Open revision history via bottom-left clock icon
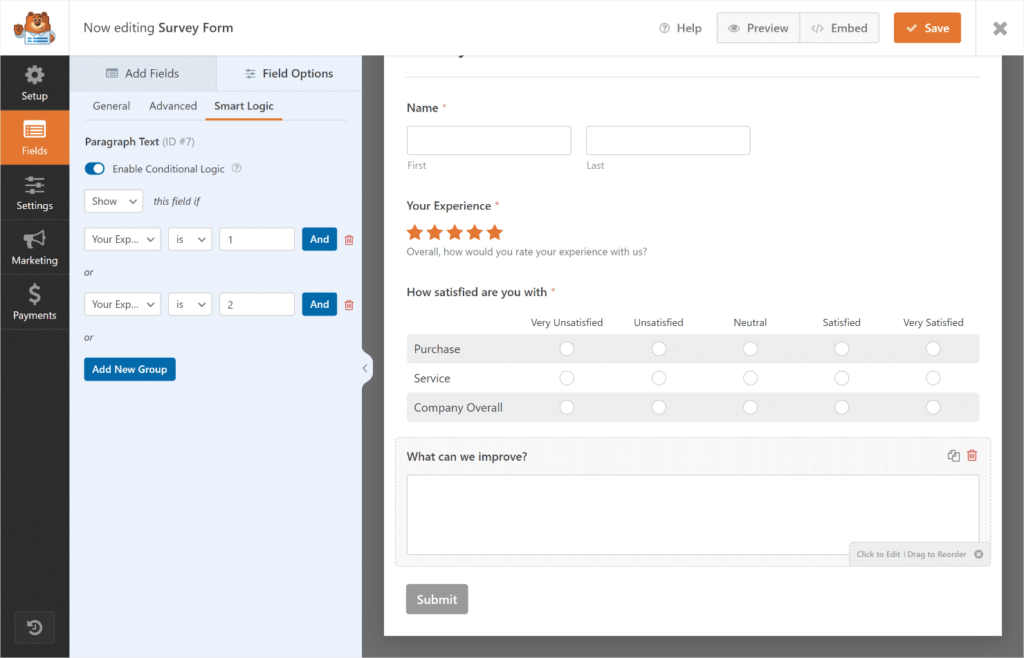This screenshot has height=658, width=1024. [35, 627]
